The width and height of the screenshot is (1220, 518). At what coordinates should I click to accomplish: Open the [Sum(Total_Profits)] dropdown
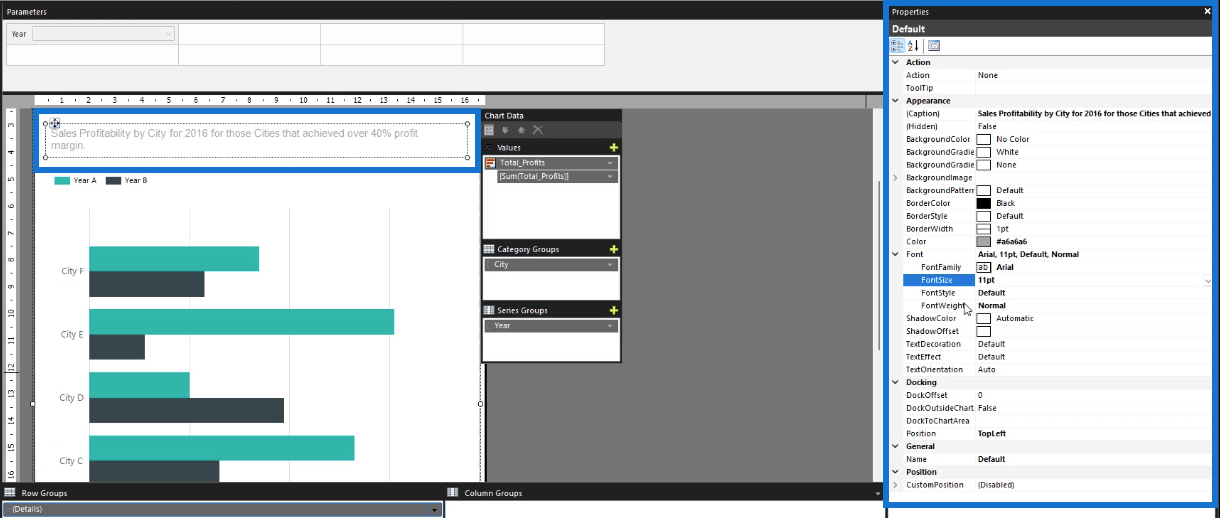[x=610, y=176]
